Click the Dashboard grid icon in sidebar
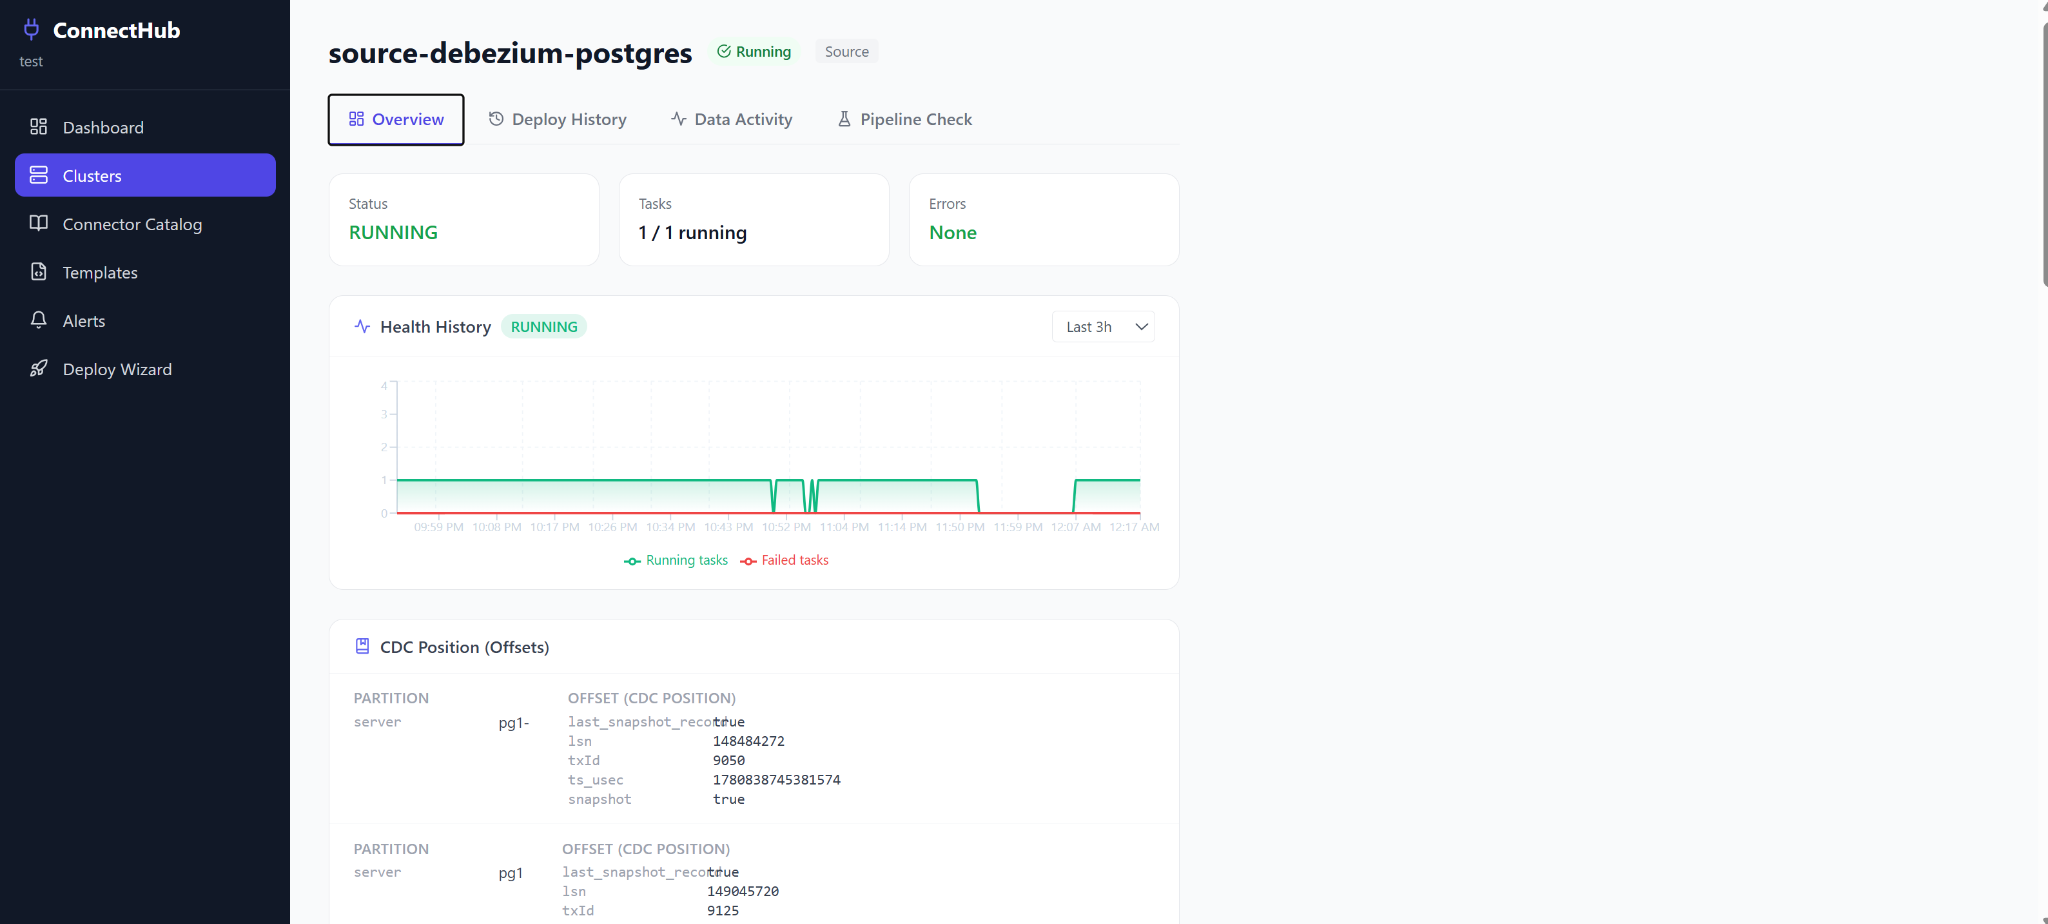The image size is (2048, 924). click(39, 127)
